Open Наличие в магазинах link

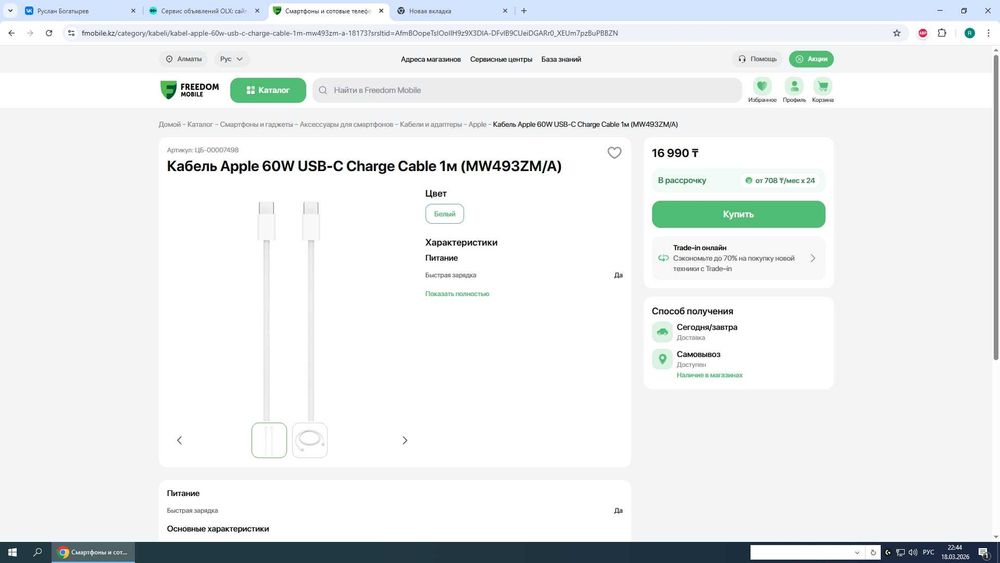709,375
